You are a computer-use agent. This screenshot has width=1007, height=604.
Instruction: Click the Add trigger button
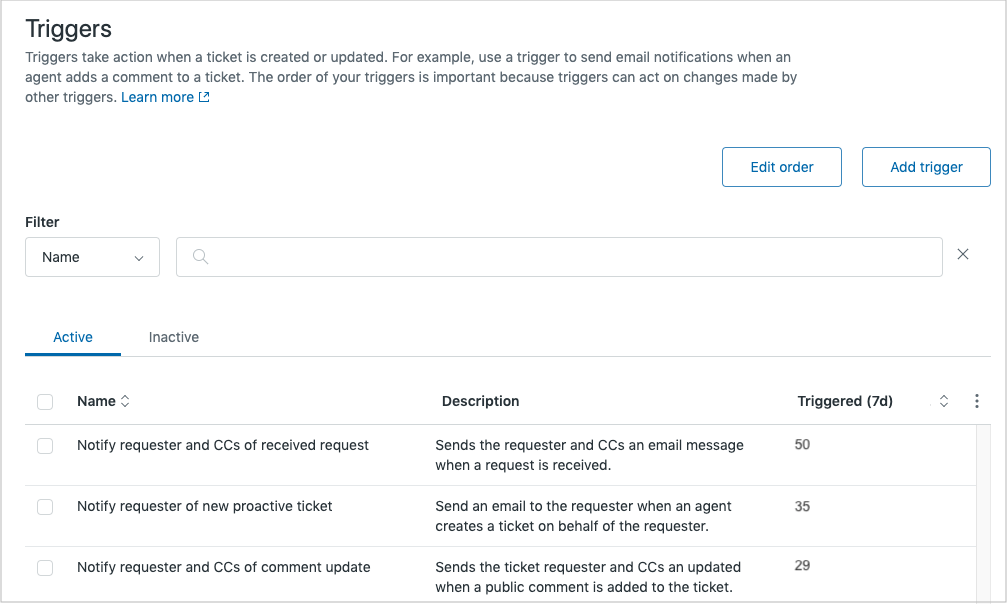tap(926, 167)
